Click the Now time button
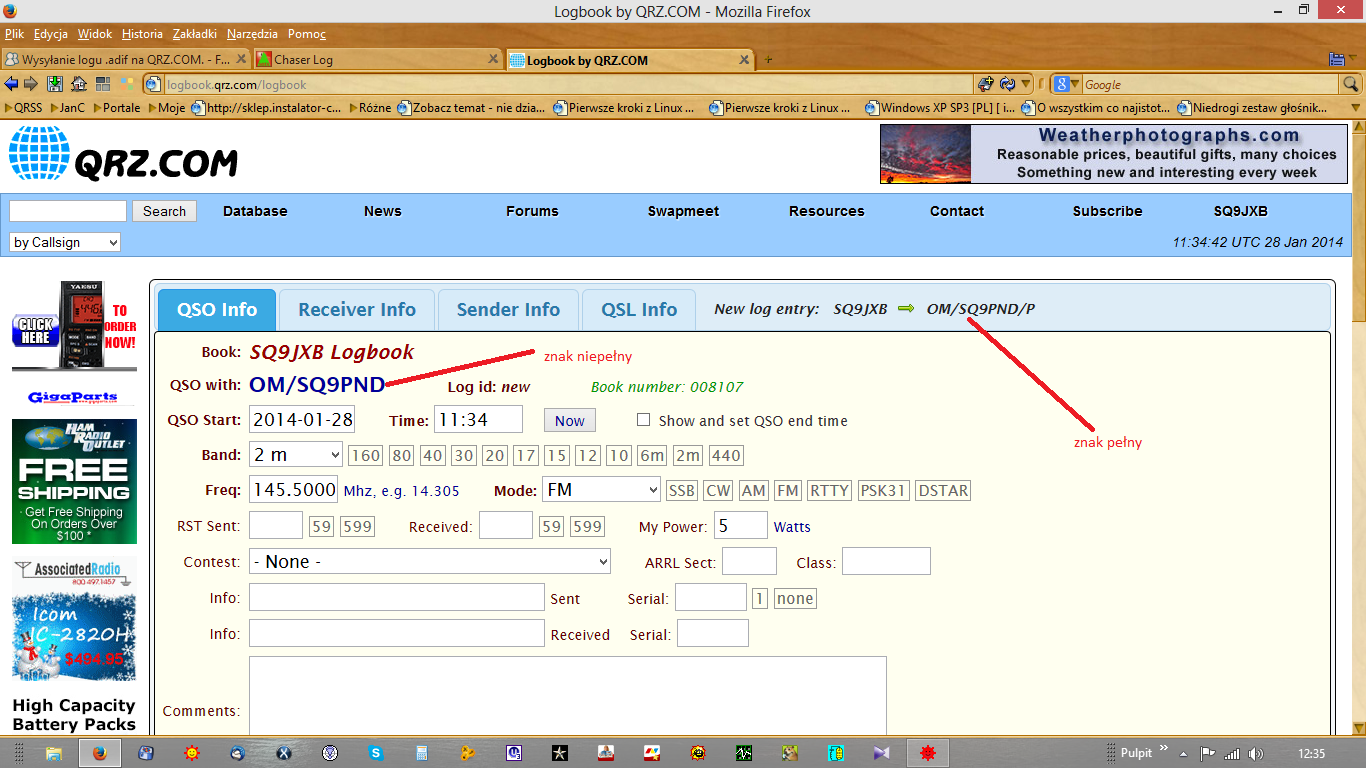This screenshot has height=768, width=1366. pos(570,421)
